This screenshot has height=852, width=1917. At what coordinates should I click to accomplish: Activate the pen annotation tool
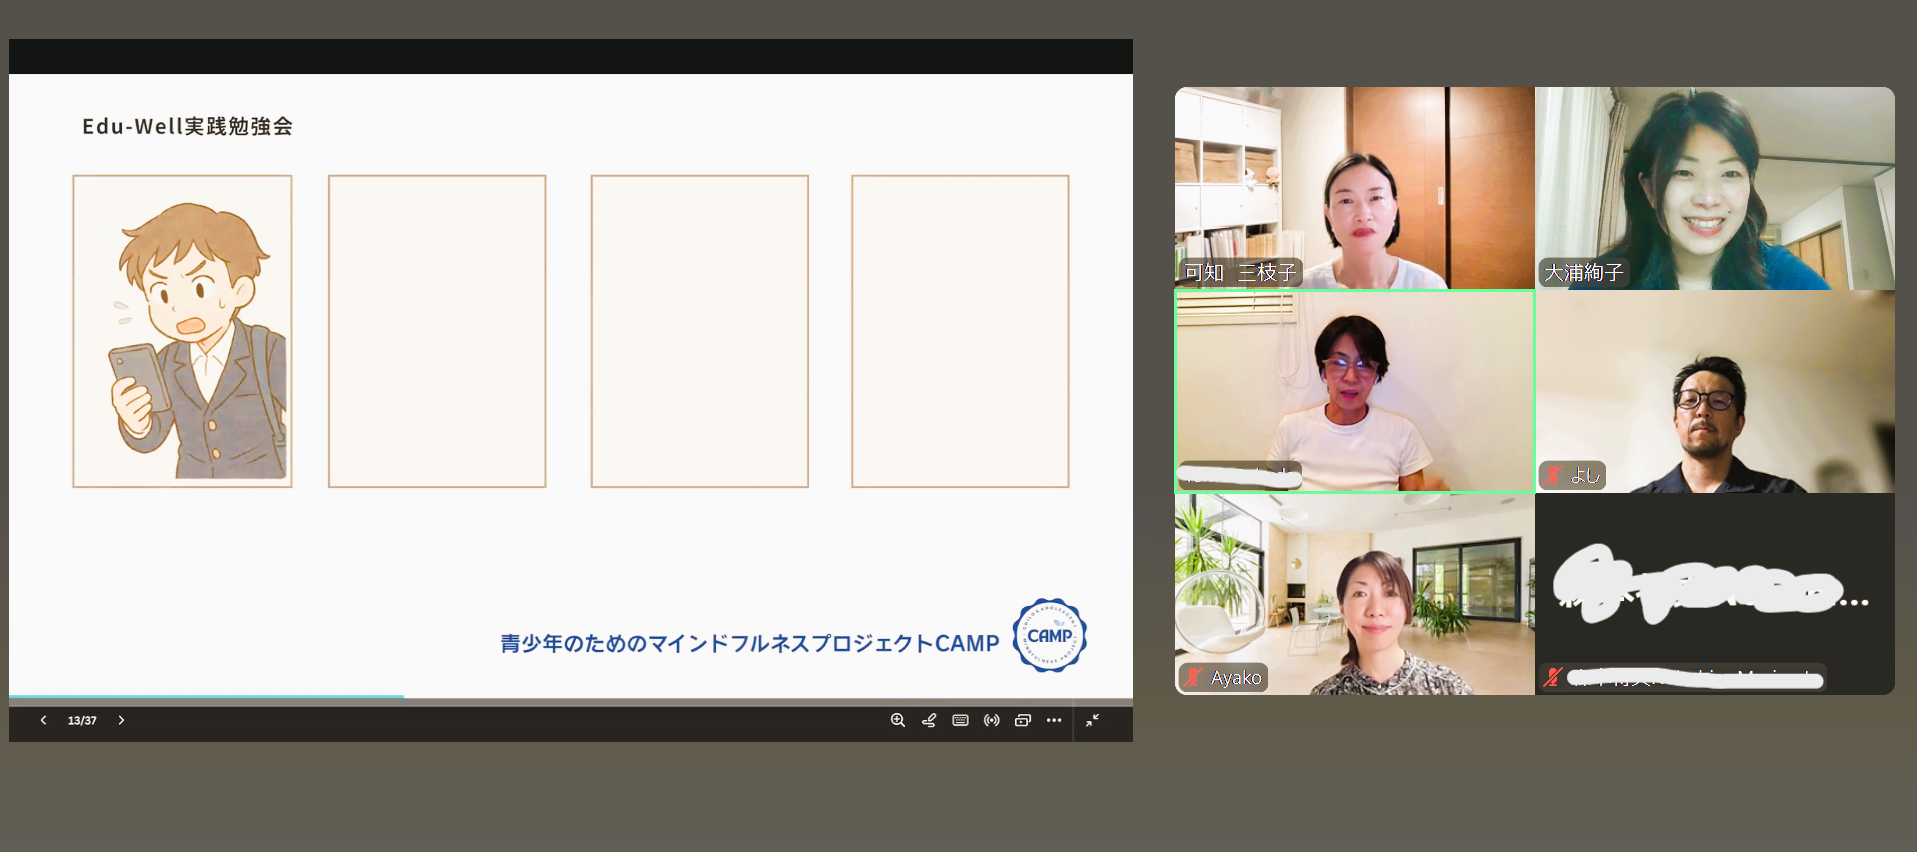tap(929, 720)
